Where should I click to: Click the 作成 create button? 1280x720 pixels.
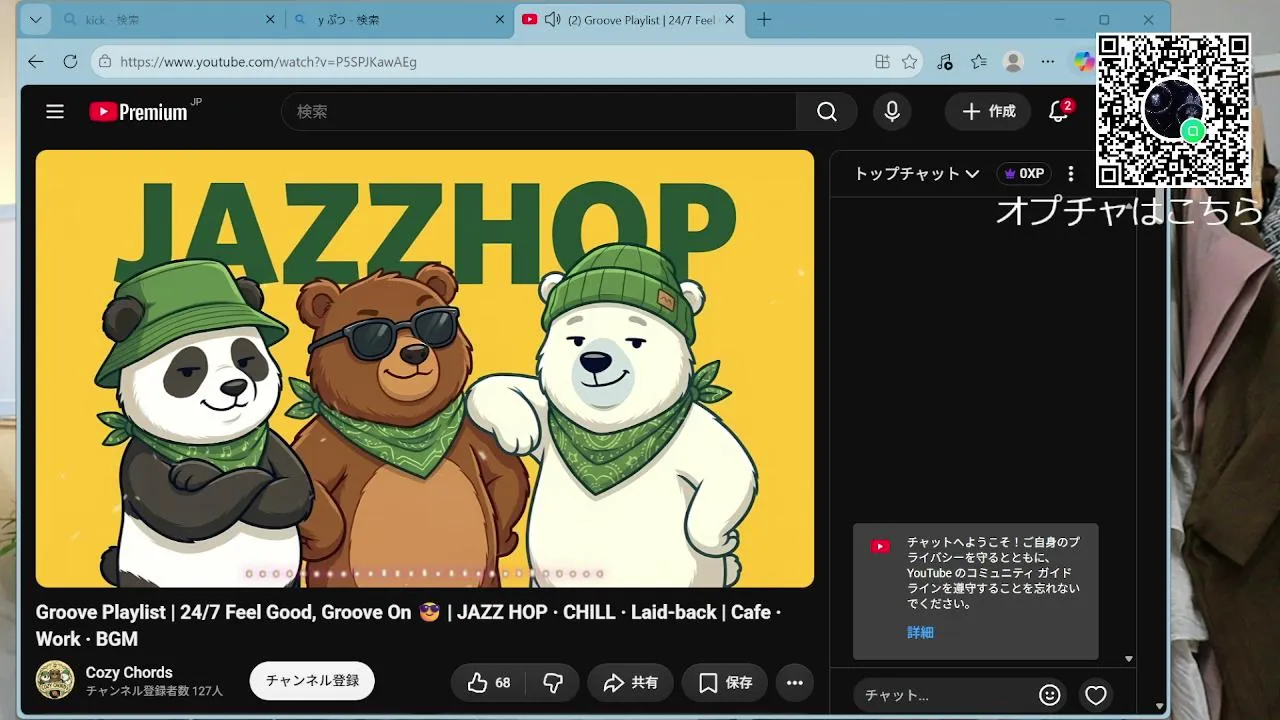pos(988,112)
